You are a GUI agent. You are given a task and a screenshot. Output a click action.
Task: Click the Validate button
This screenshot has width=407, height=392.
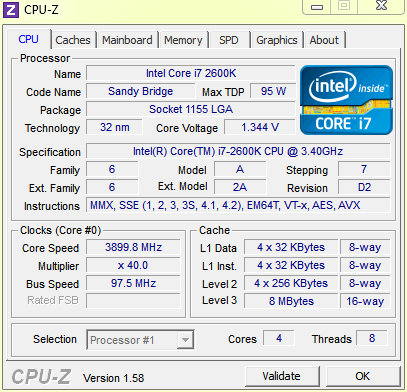pyautogui.click(x=281, y=376)
